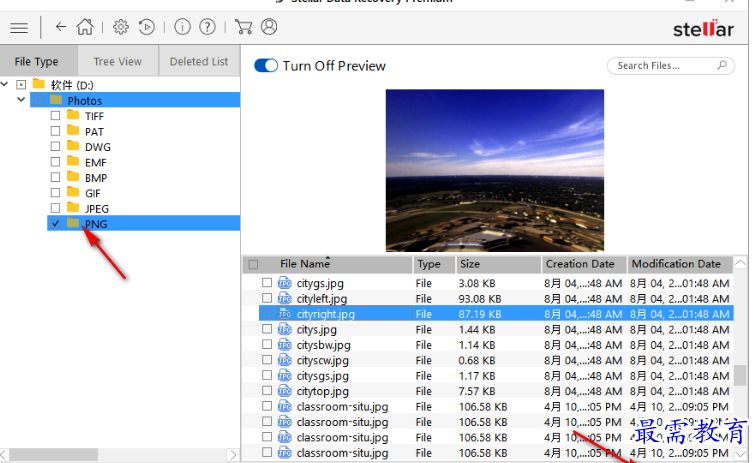Select file name cityscw.jpg
Image resolution: width=756 pixels, height=463 pixels.
click(x=323, y=360)
